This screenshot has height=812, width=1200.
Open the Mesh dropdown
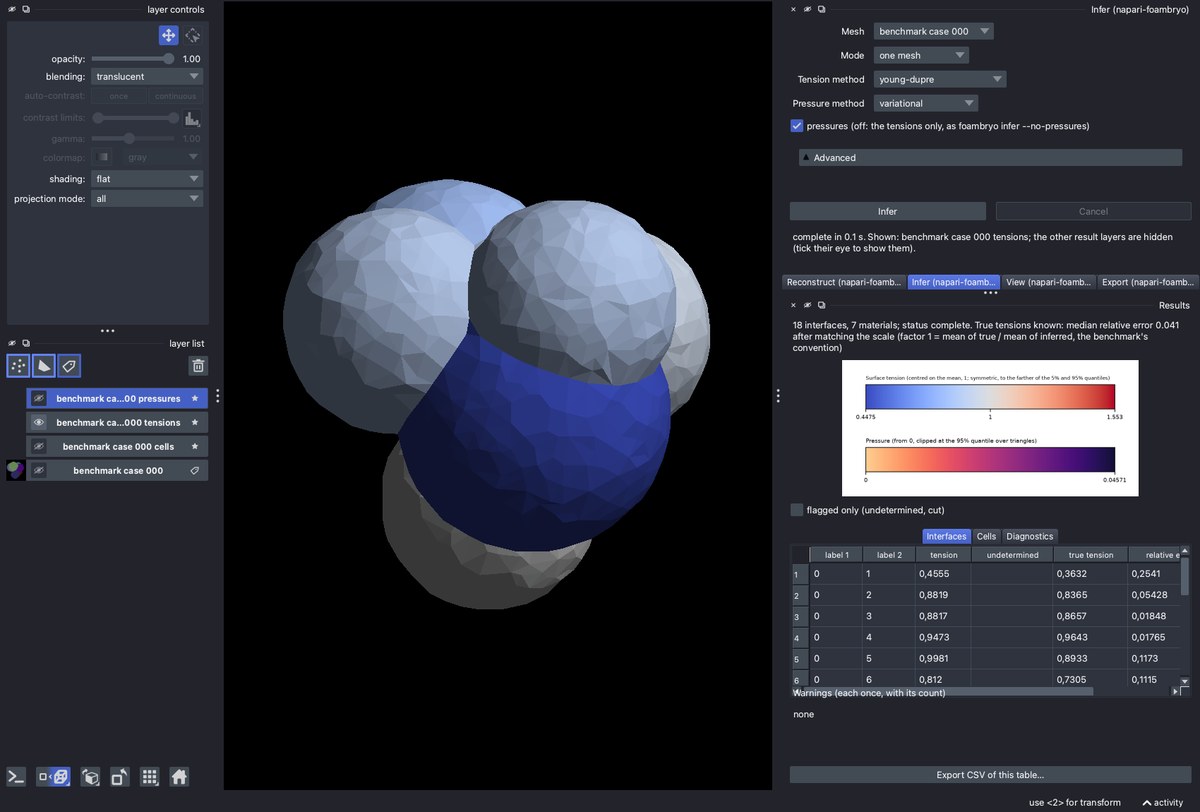coord(934,31)
